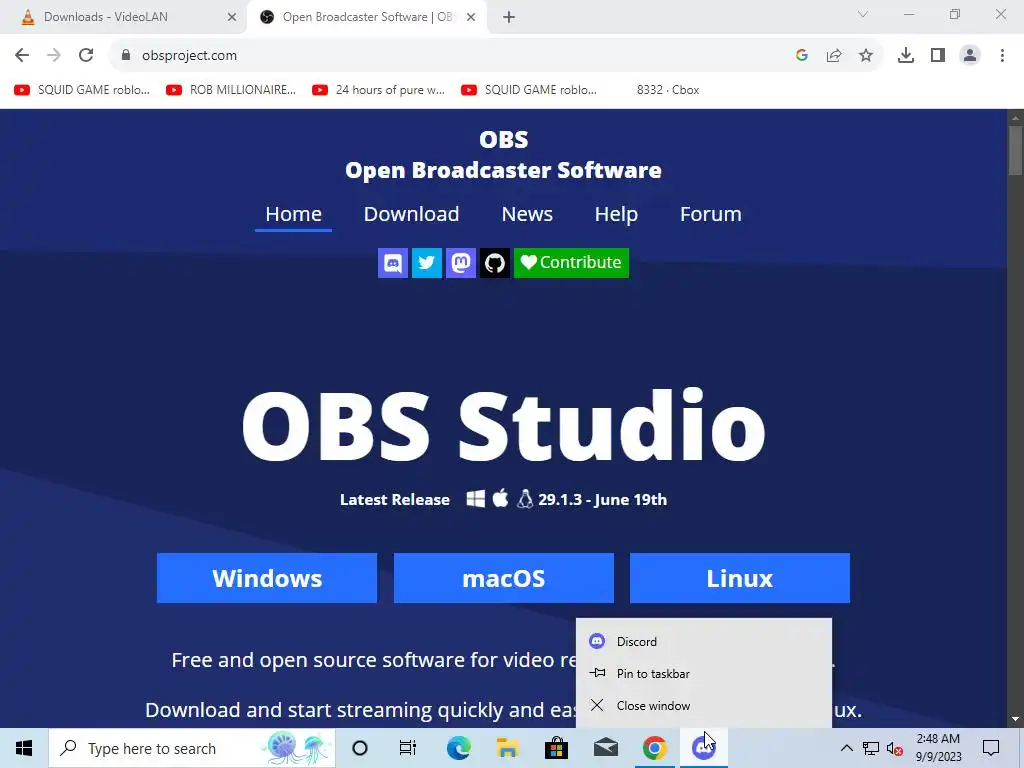This screenshot has width=1024, height=768.
Task: Switch to the Downloads - VideoLAN tab
Action: click(121, 17)
